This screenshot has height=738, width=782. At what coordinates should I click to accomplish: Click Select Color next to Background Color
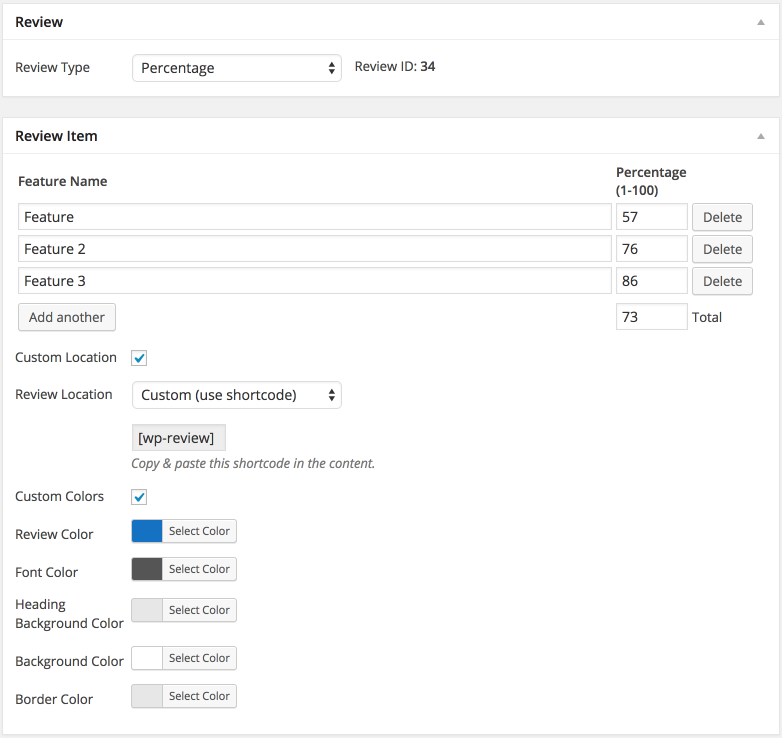click(199, 658)
